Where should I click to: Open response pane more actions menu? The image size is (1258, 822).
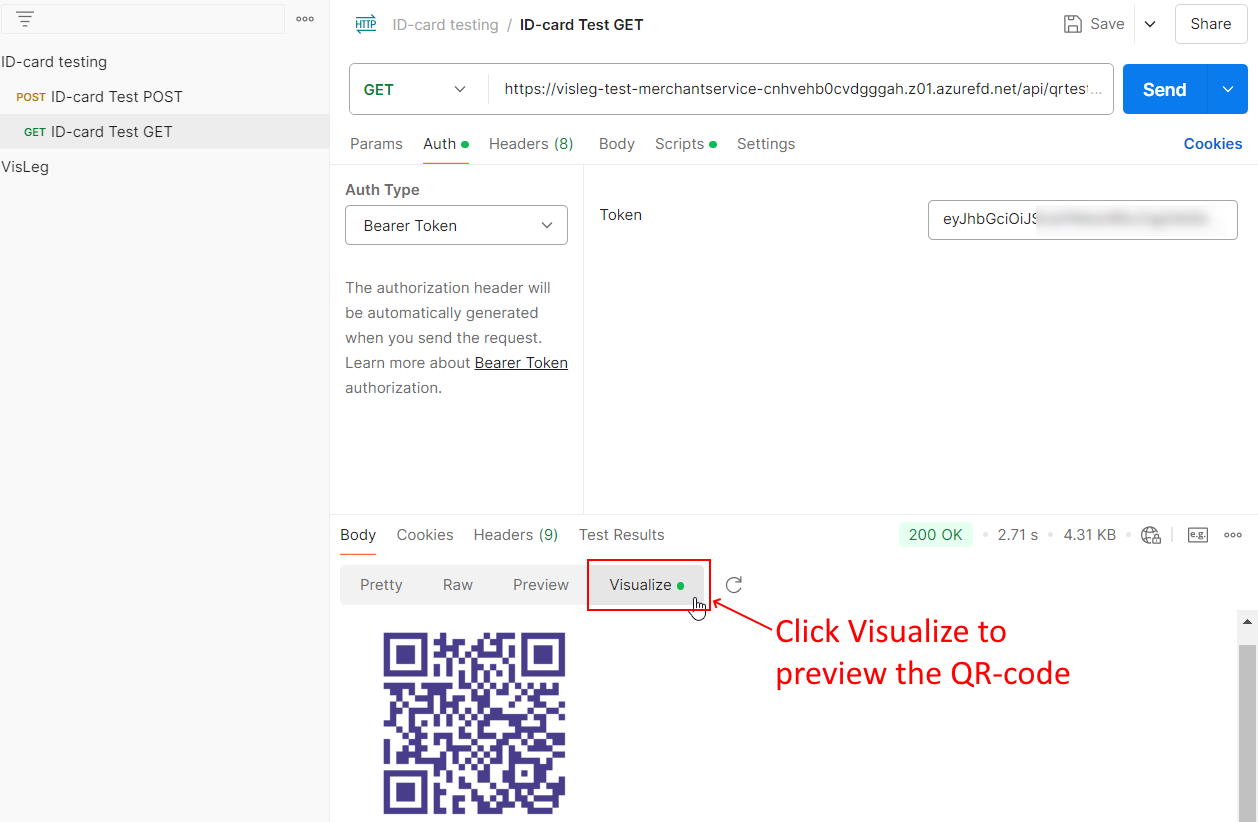coord(1233,535)
